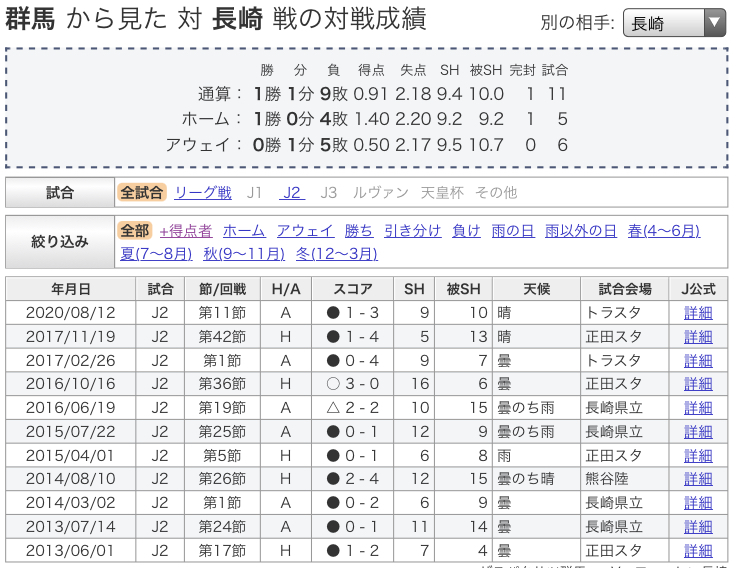This screenshot has width=750, height=568.
Task: Filter matches played on 雨の日
Action: tap(513, 230)
